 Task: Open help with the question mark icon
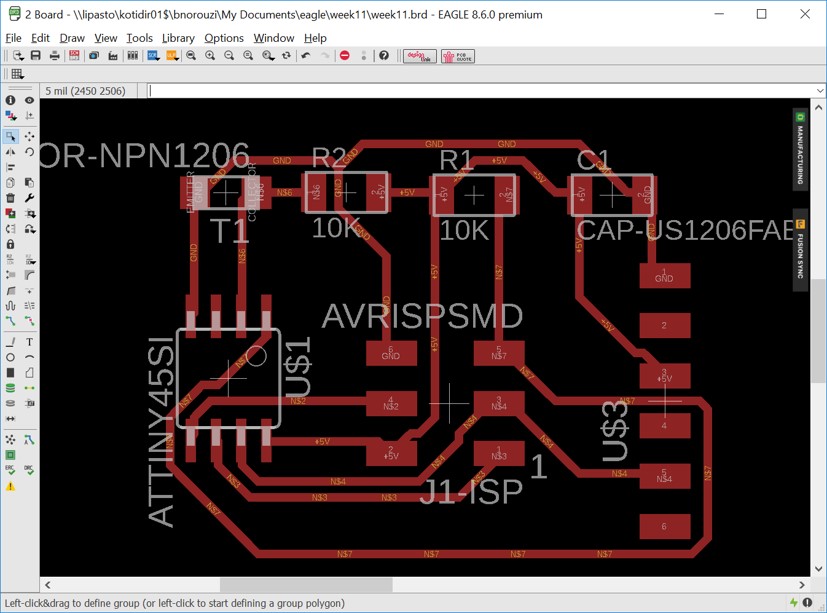[384, 55]
